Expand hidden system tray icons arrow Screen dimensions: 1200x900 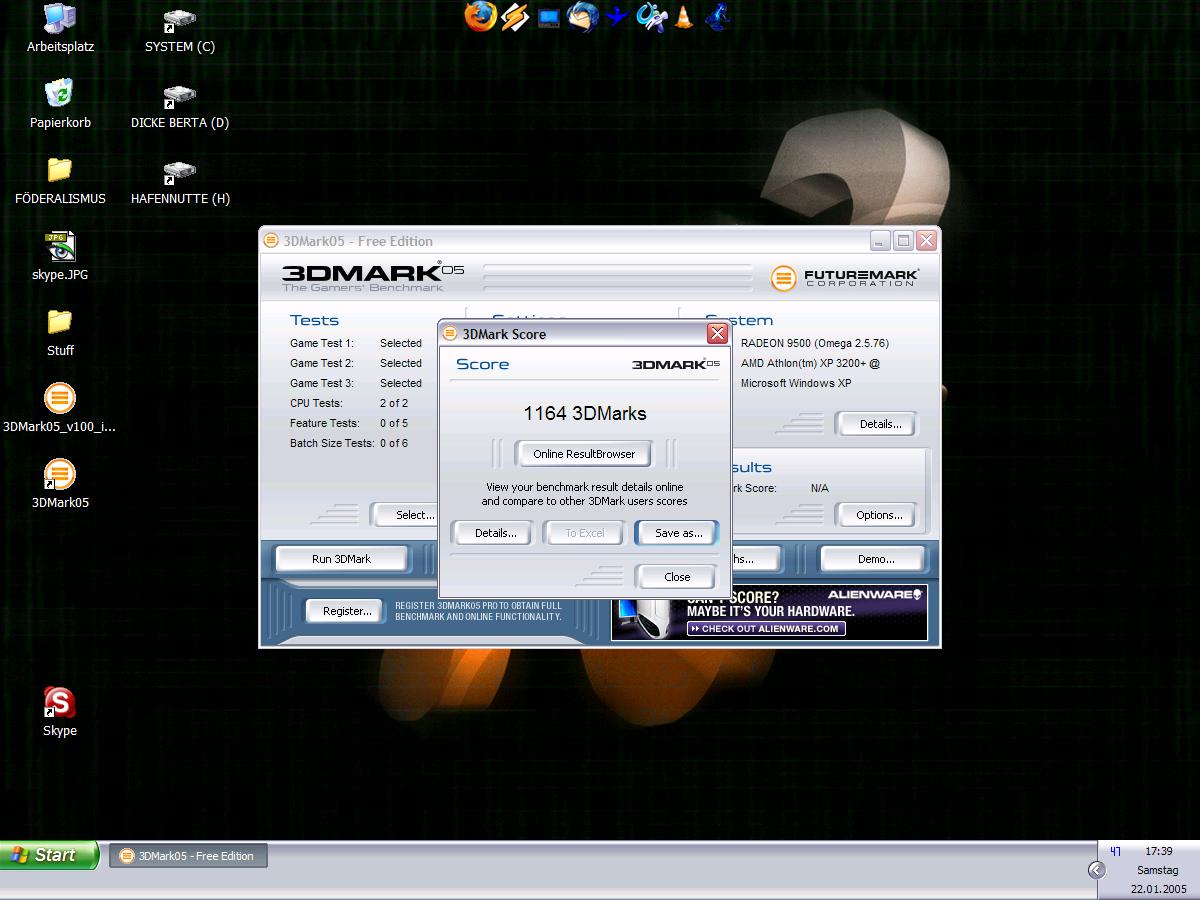[1097, 870]
